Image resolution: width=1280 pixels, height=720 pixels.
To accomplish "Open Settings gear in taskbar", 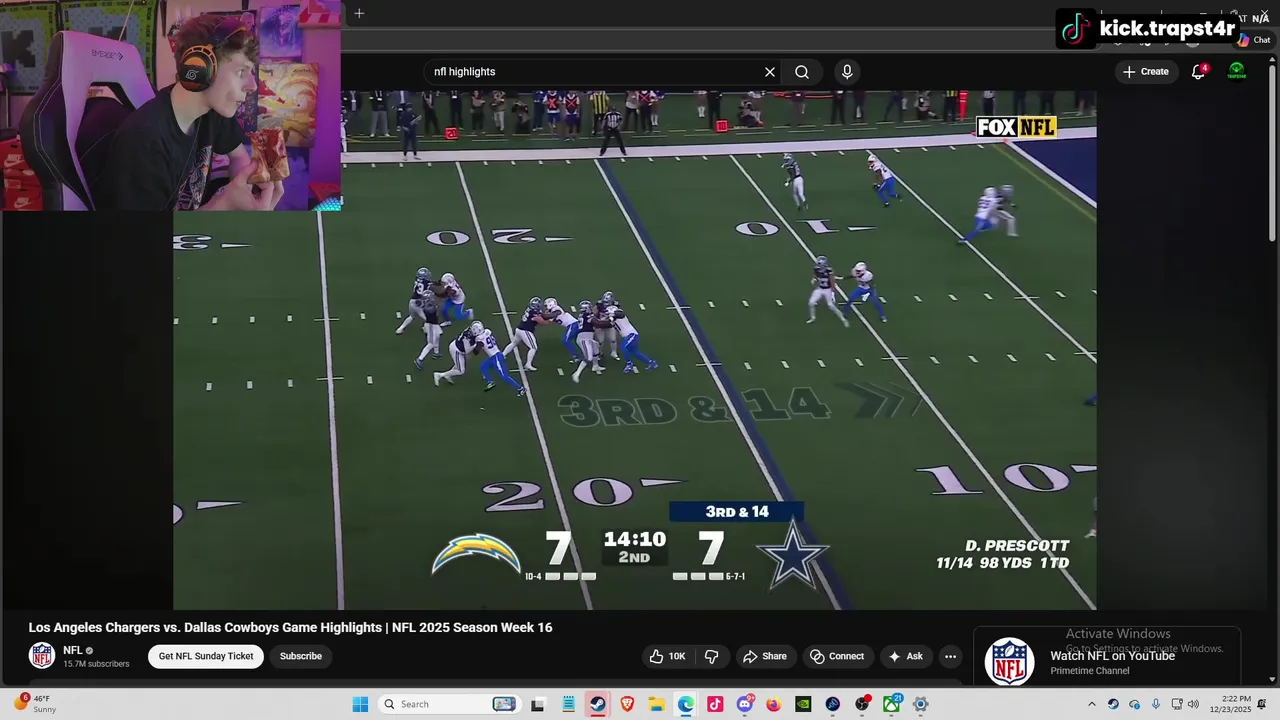I will [x=921, y=704].
